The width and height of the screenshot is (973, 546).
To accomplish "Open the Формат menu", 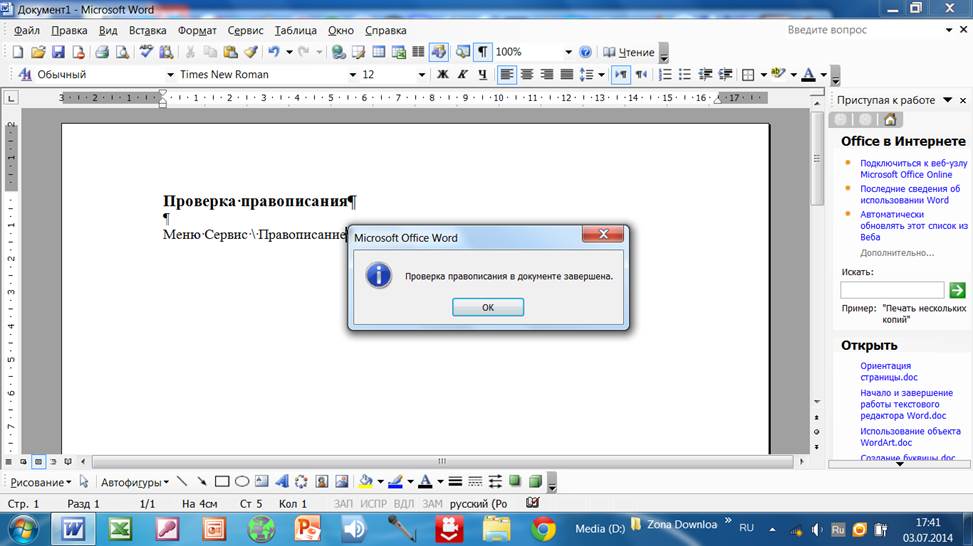I will 197,30.
